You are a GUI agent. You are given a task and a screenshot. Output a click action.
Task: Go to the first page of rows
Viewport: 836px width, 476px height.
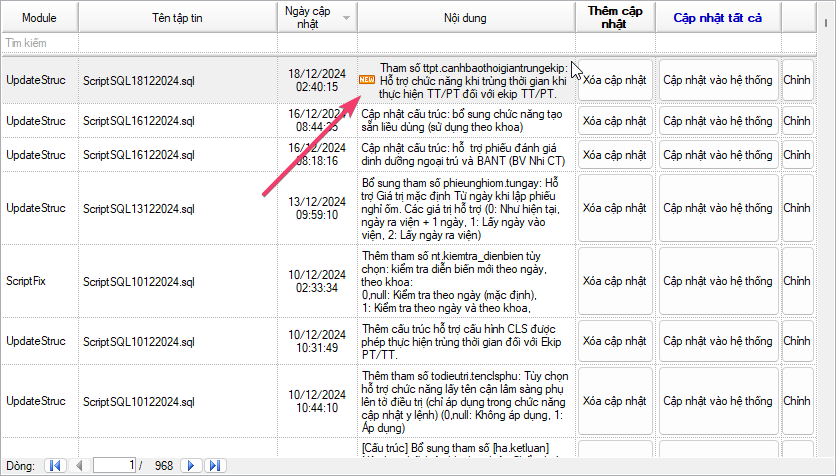[x=55, y=465]
